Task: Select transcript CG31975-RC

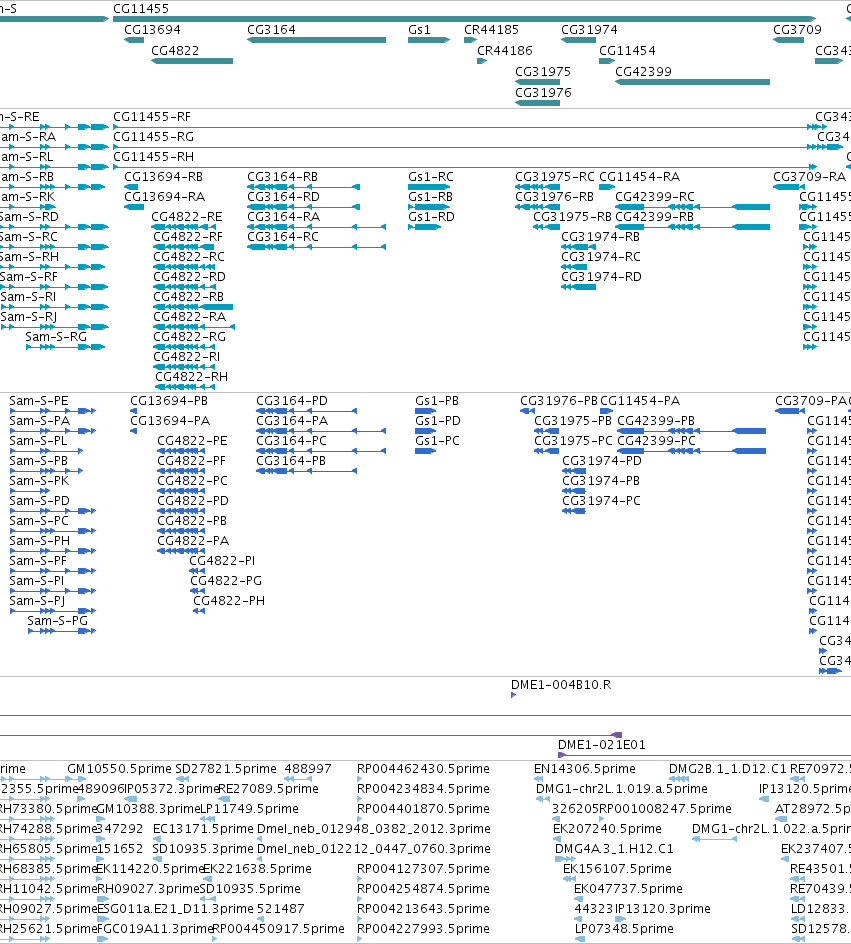Action: pos(554,176)
